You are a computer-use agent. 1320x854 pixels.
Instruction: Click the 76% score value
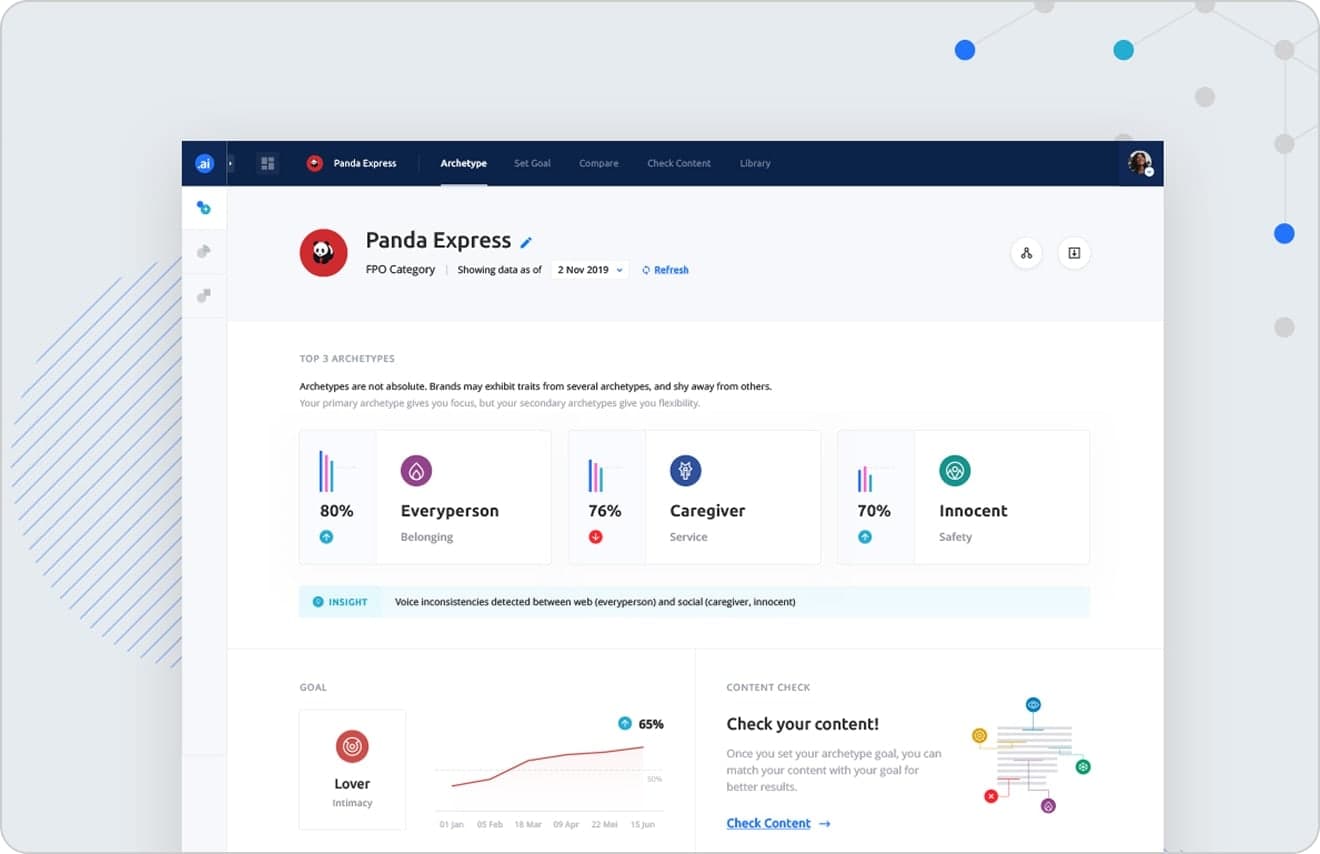click(x=605, y=511)
